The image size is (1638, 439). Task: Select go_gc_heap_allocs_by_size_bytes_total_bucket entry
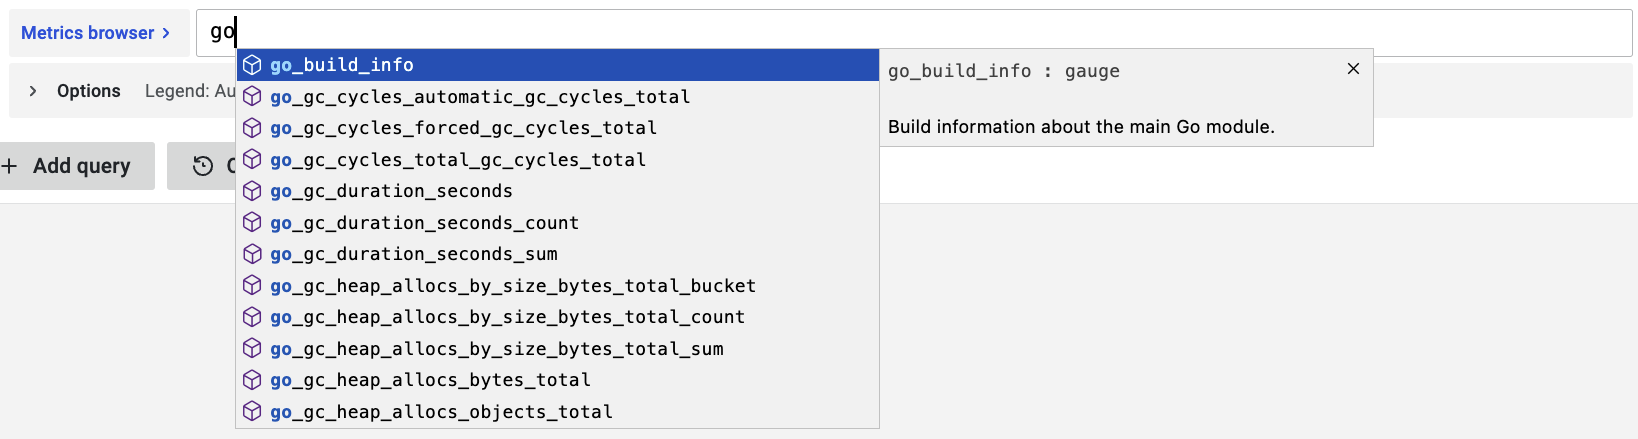pyautogui.click(x=513, y=286)
